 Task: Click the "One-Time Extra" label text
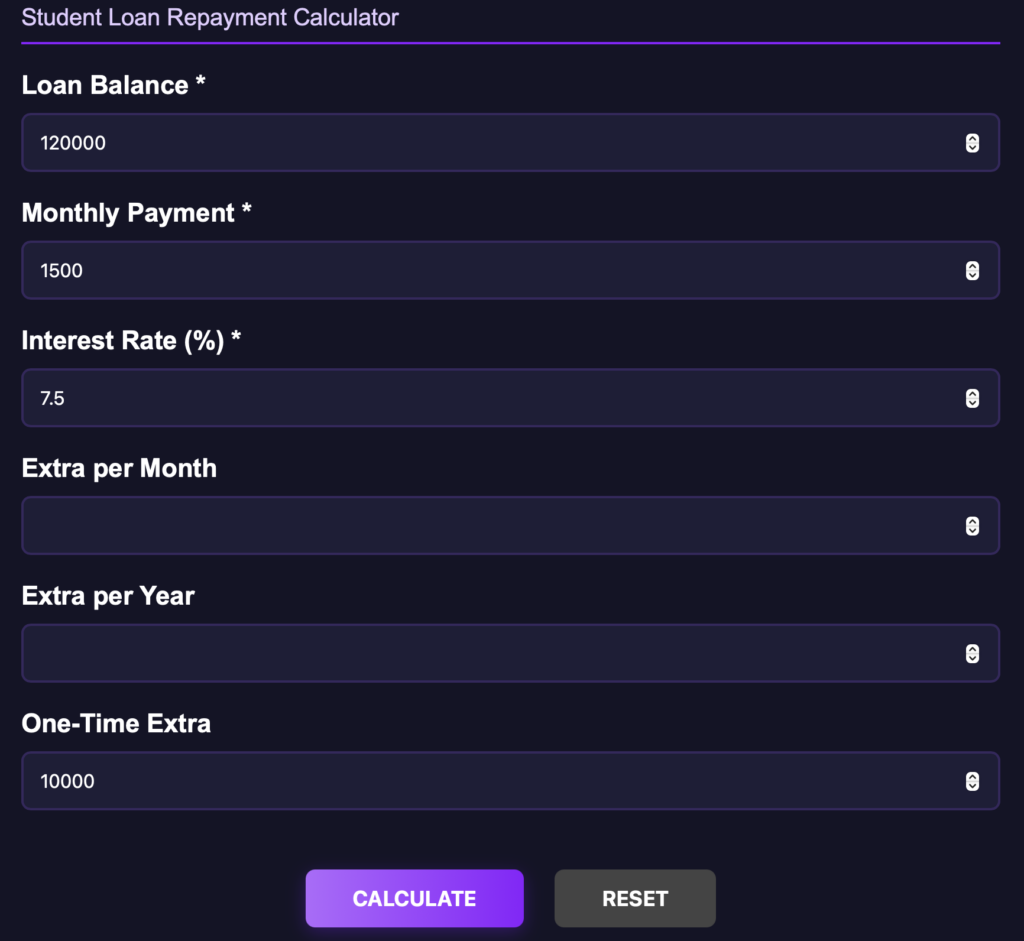point(116,723)
